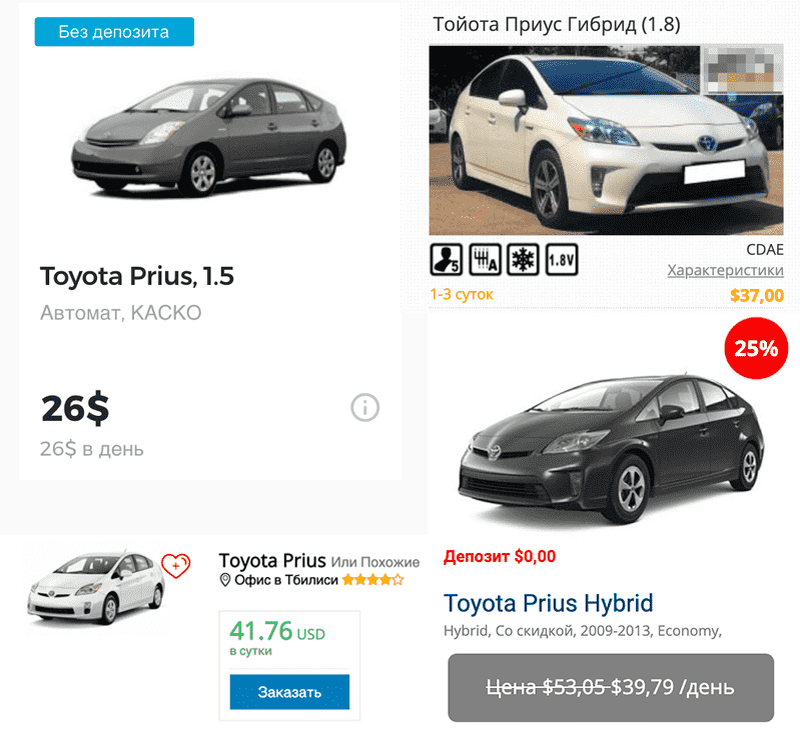Toggle the Без депозита blue badge
This screenshot has height=729, width=800.
click(x=113, y=31)
